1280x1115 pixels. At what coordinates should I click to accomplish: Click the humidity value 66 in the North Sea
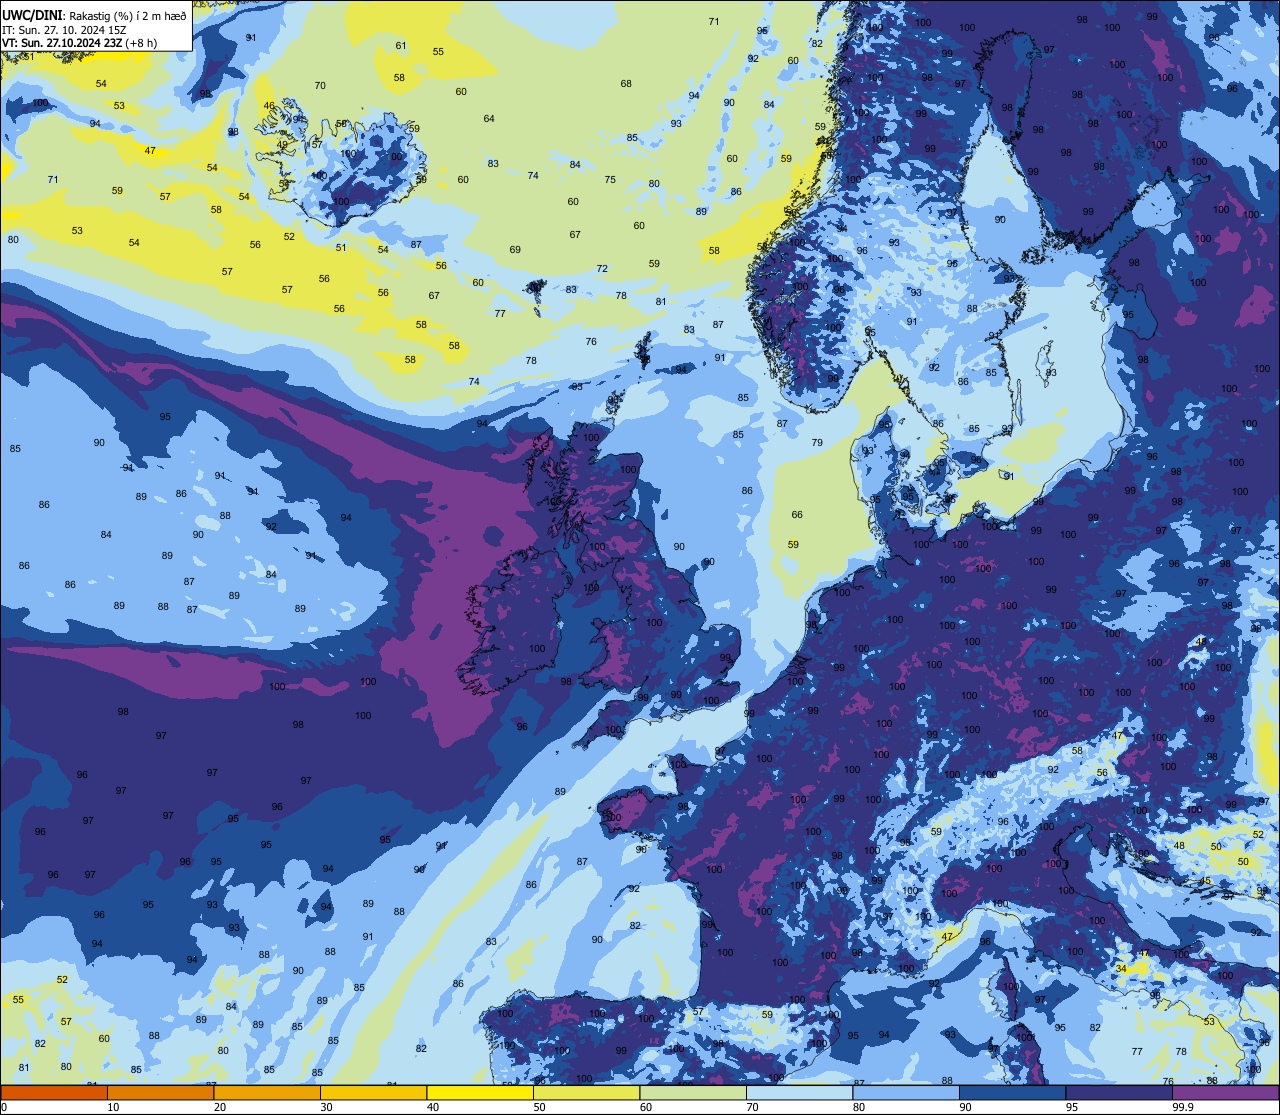coord(797,514)
